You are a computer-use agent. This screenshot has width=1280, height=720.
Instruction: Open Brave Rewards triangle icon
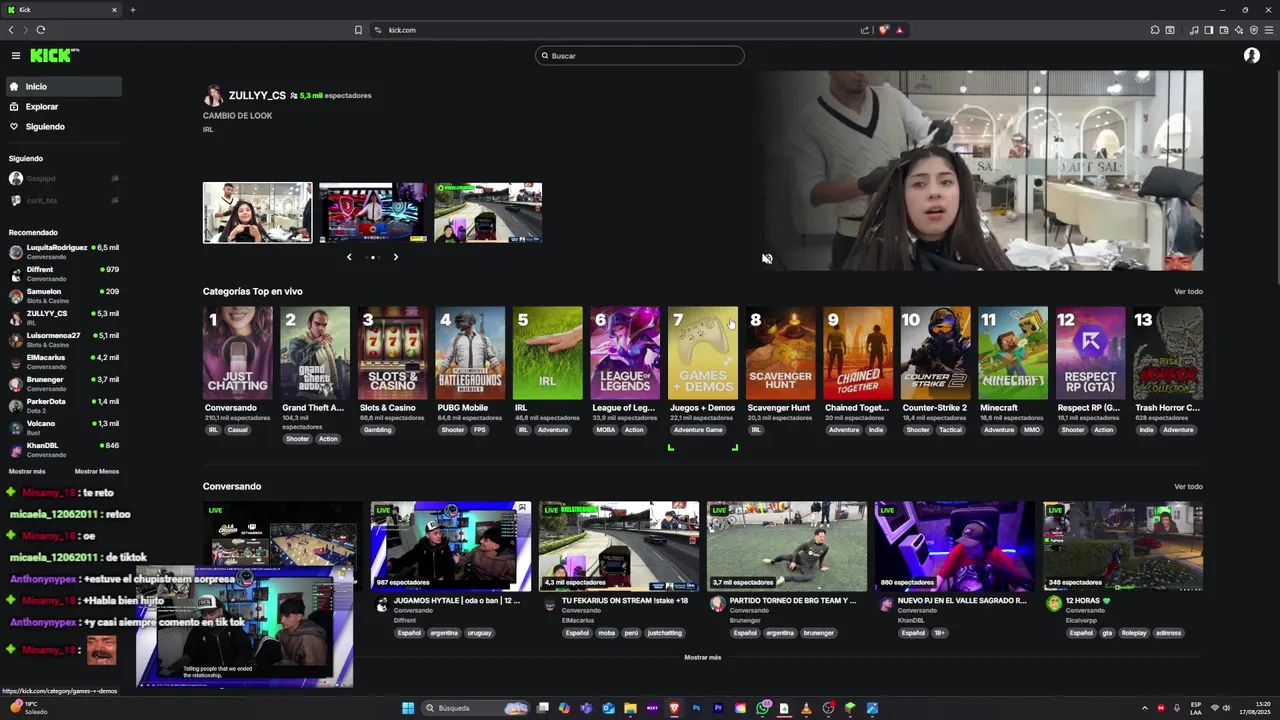[x=899, y=30]
